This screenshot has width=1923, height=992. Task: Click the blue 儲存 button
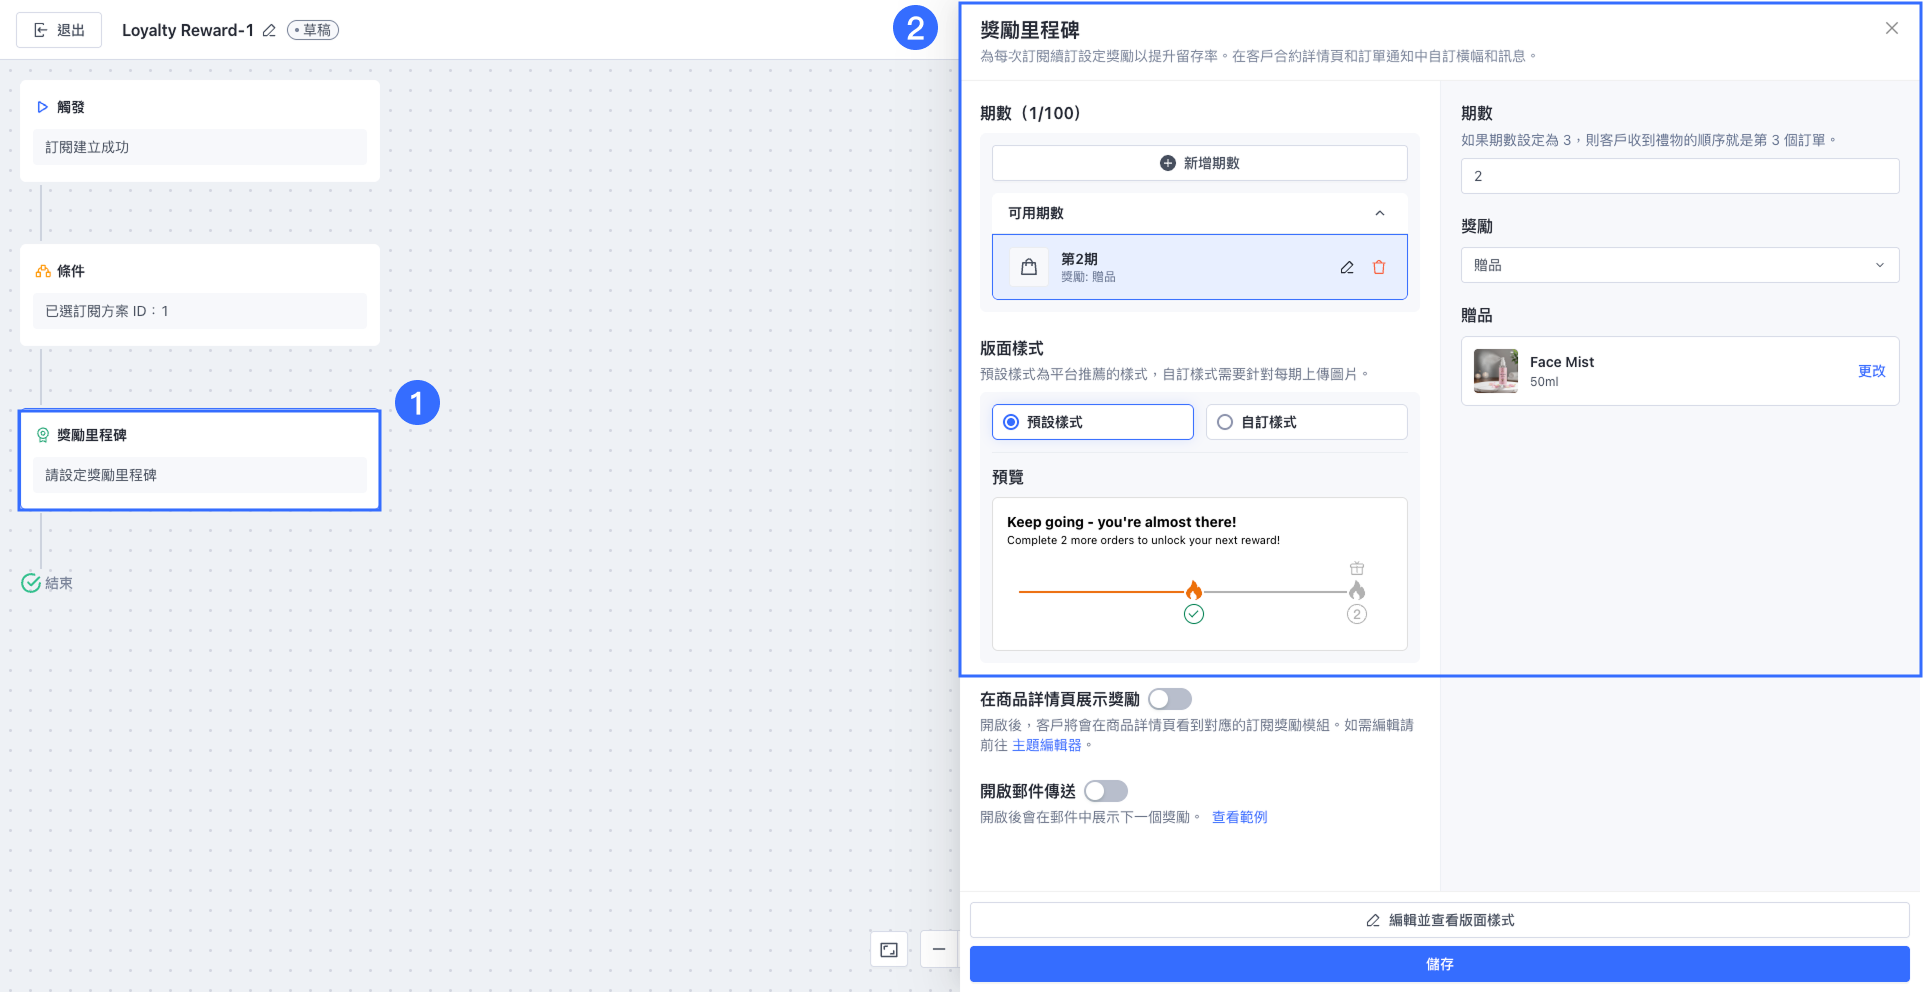(x=1440, y=964)
